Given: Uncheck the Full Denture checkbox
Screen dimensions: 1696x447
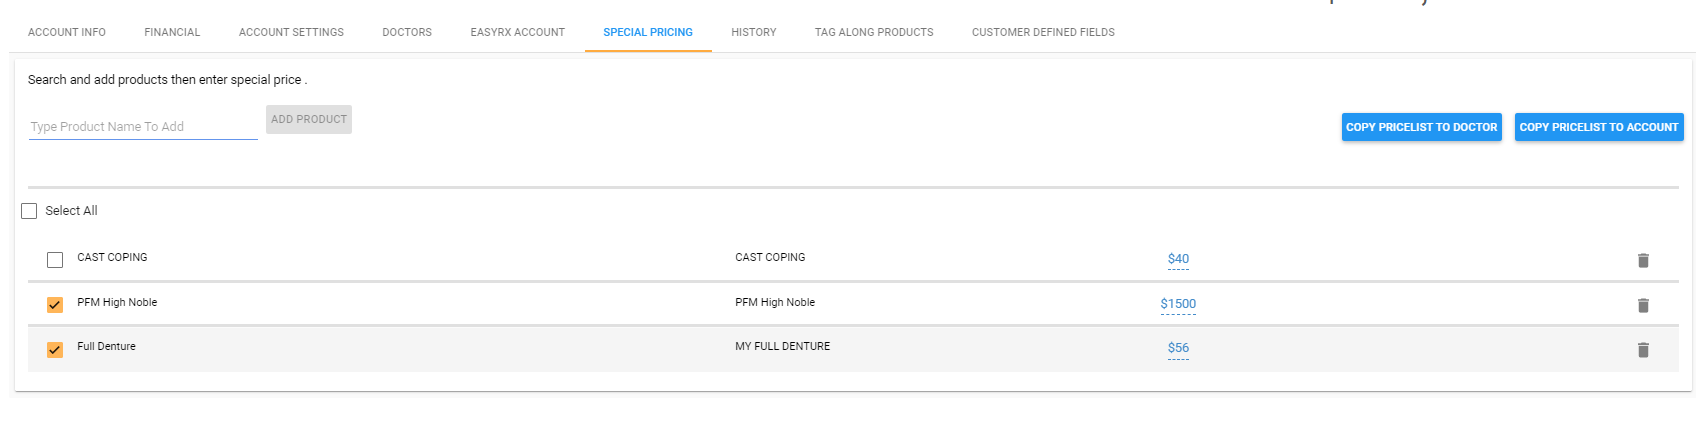Looking at the screenshot, I should (55, 350).
